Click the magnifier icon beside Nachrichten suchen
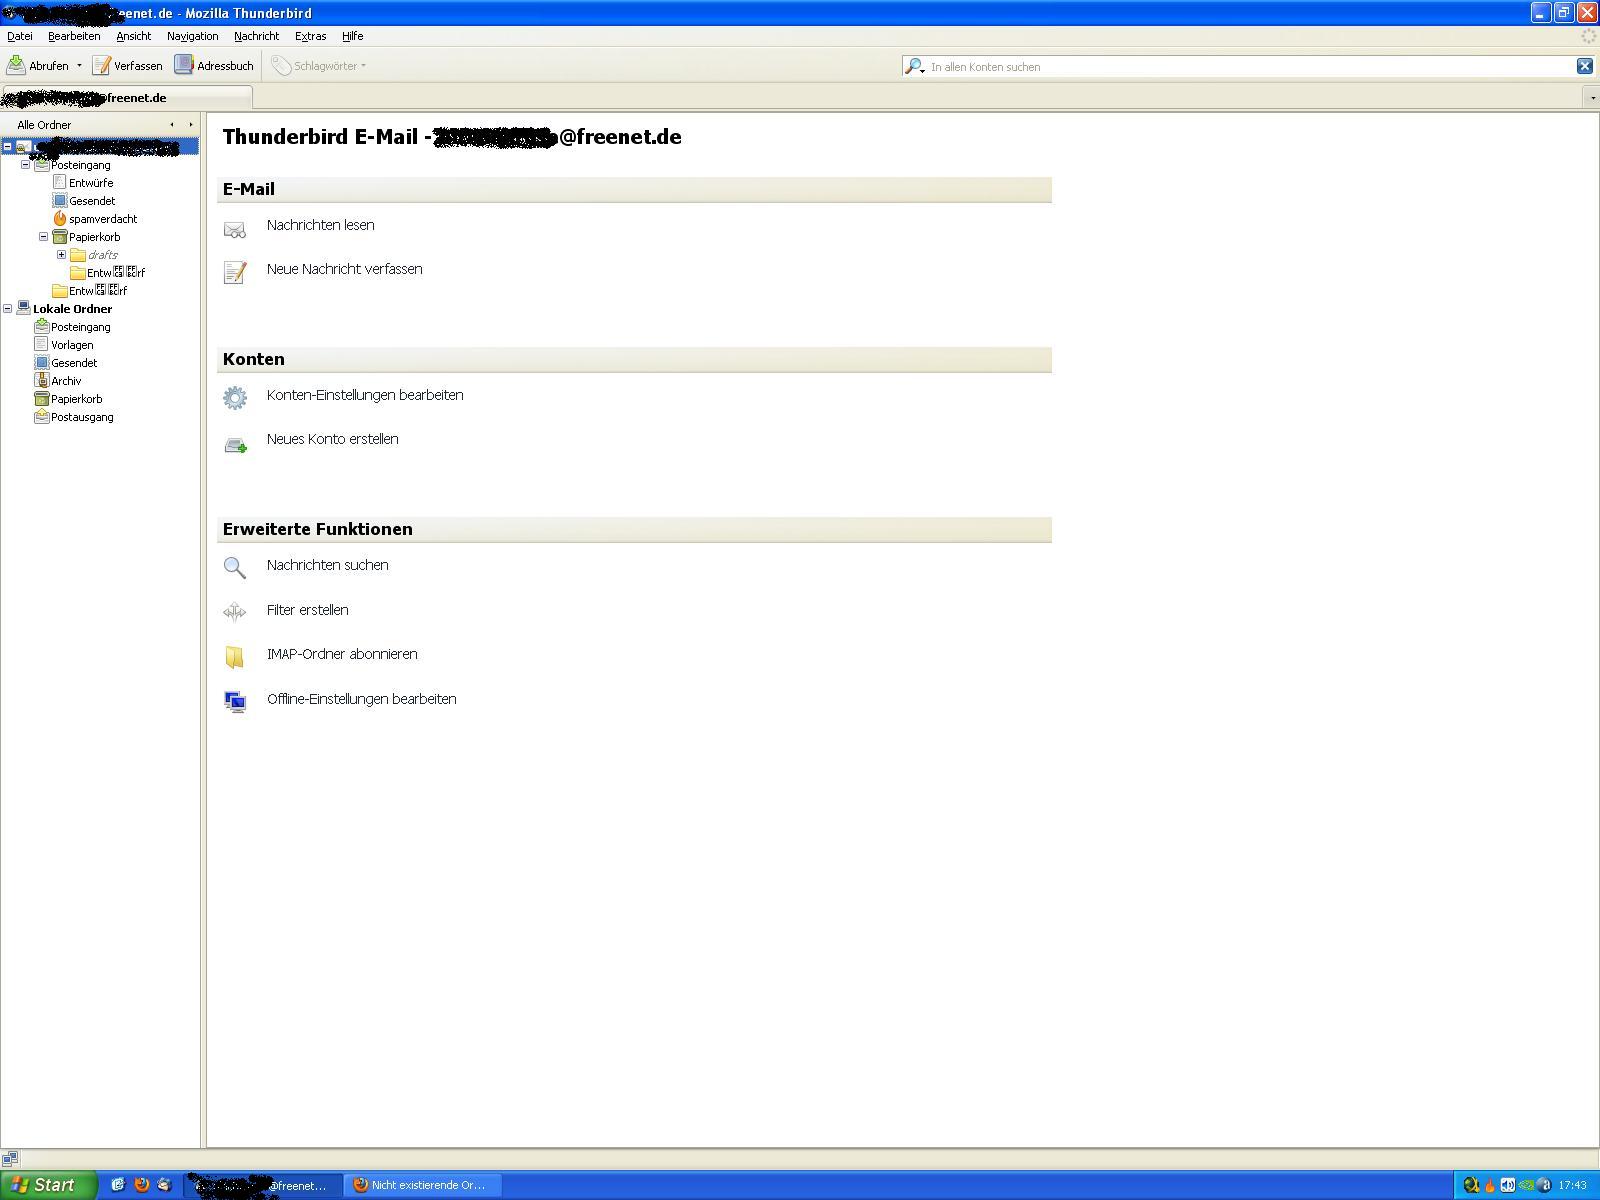This screenshot has height=1200, width=1600. tap(235, 568)
